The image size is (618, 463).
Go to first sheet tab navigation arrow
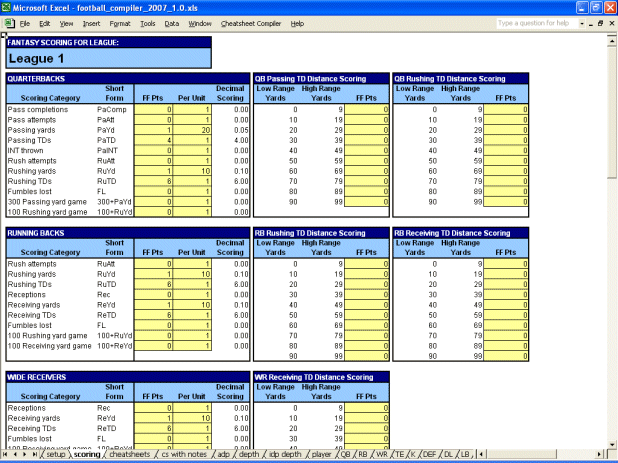tap(5, 454)
